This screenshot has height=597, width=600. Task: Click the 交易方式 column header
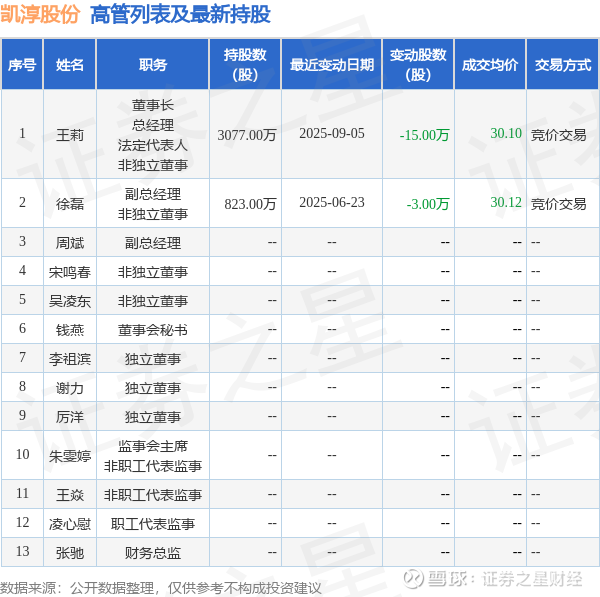click(562, 65)
